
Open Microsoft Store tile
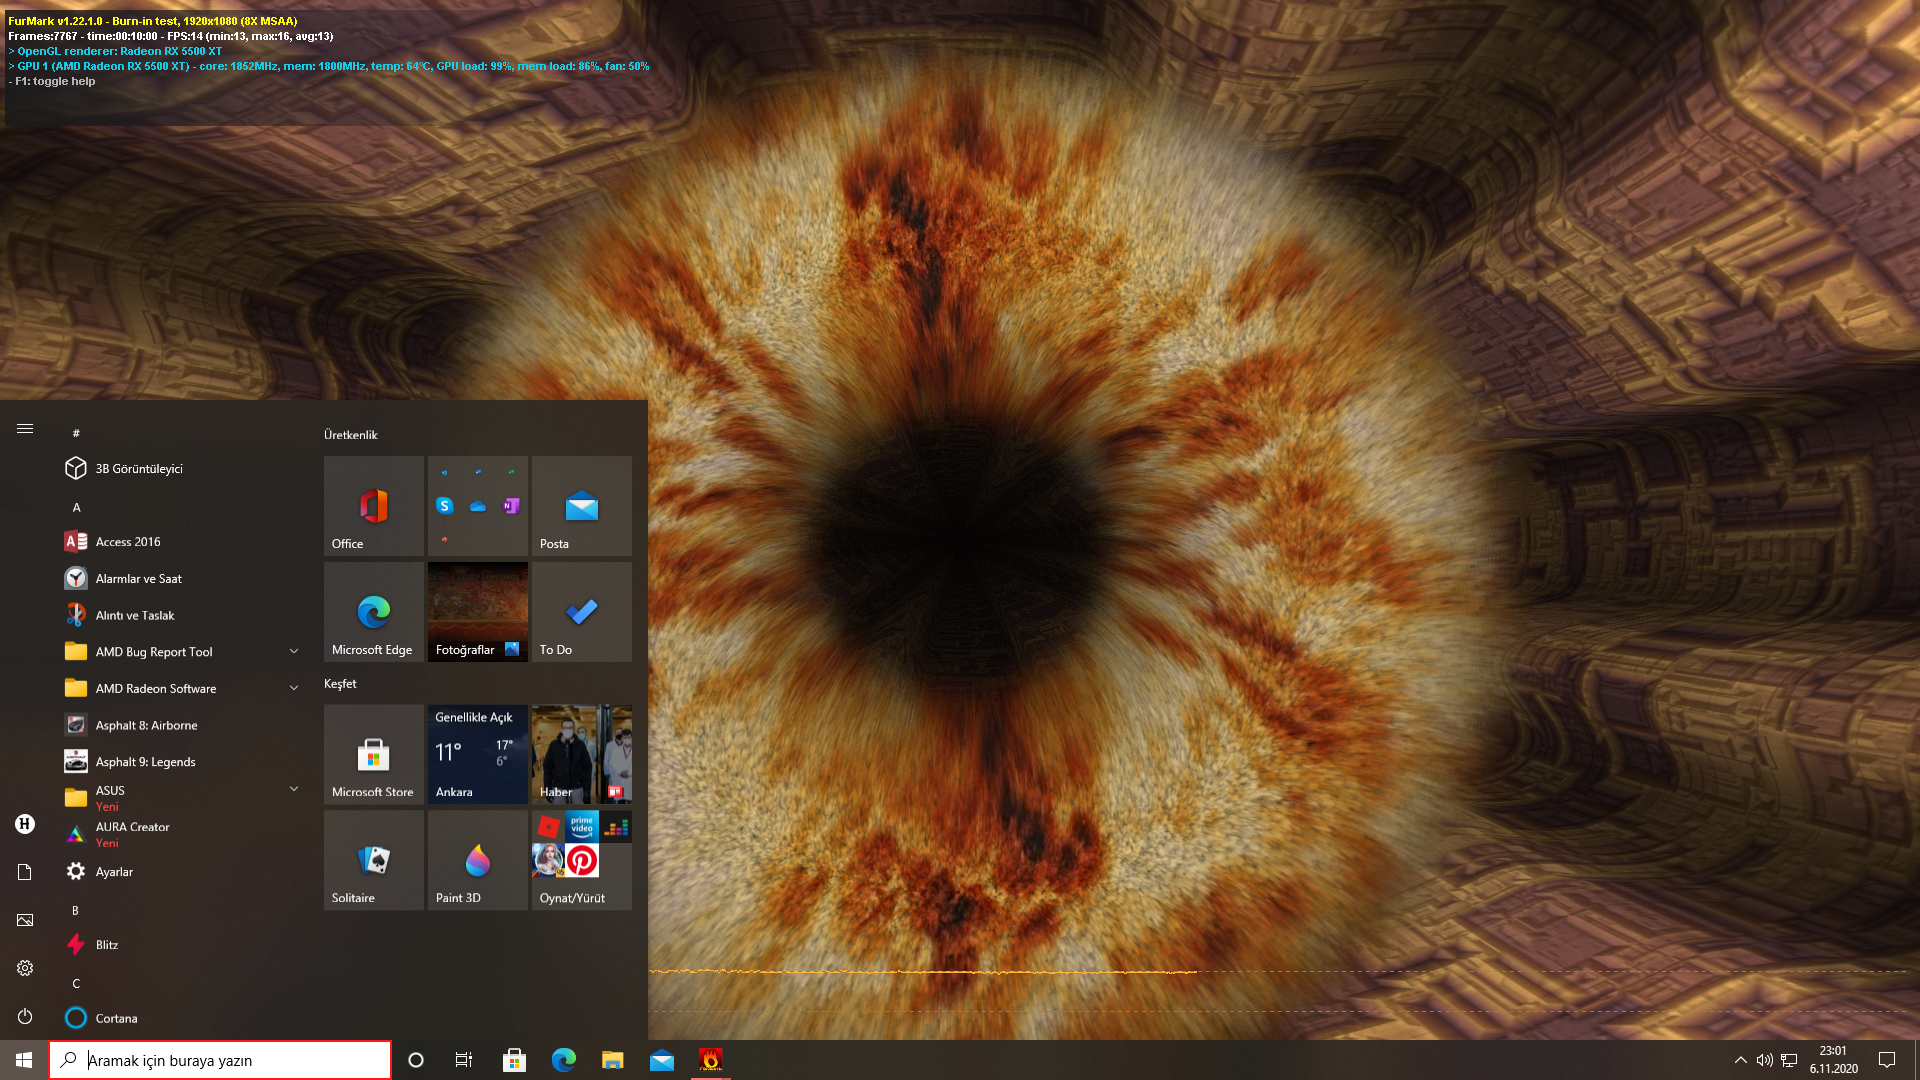coord(373,754)
